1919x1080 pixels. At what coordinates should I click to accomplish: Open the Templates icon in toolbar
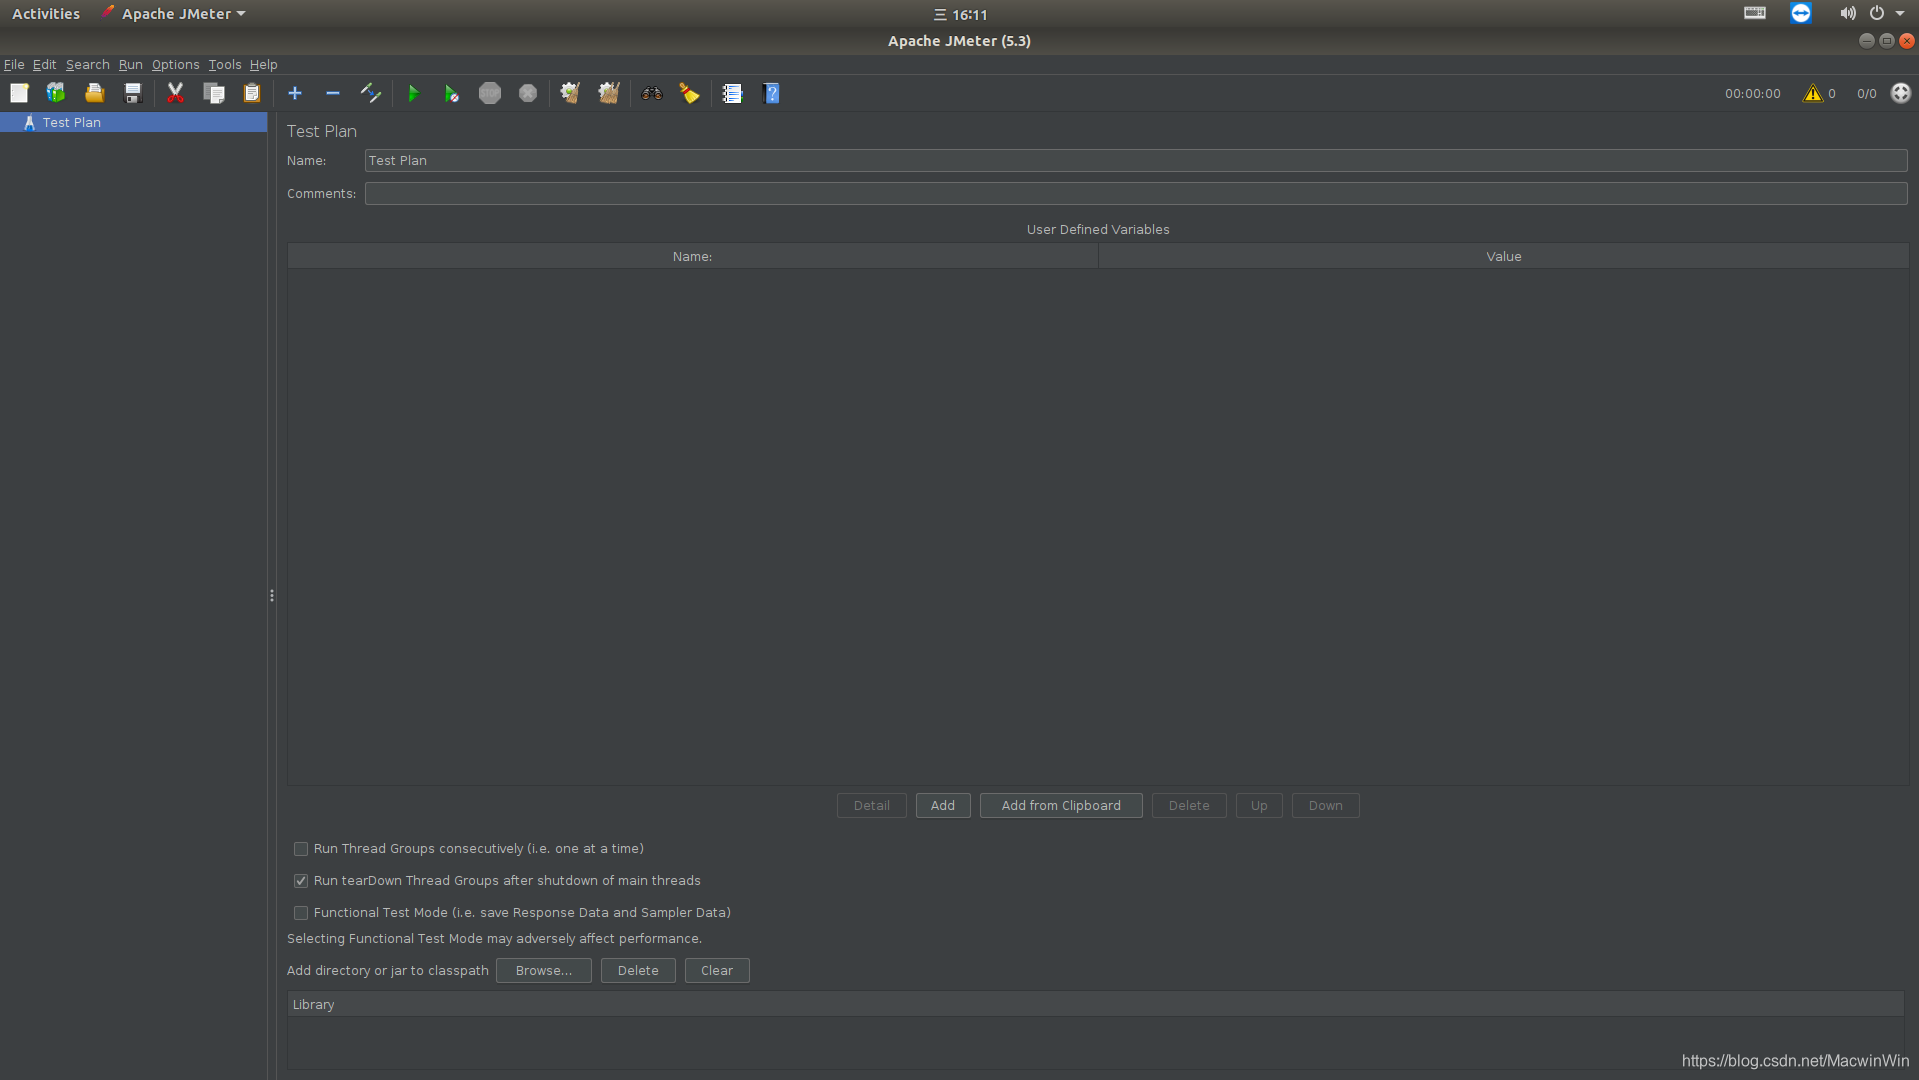(x=56, y=93)
